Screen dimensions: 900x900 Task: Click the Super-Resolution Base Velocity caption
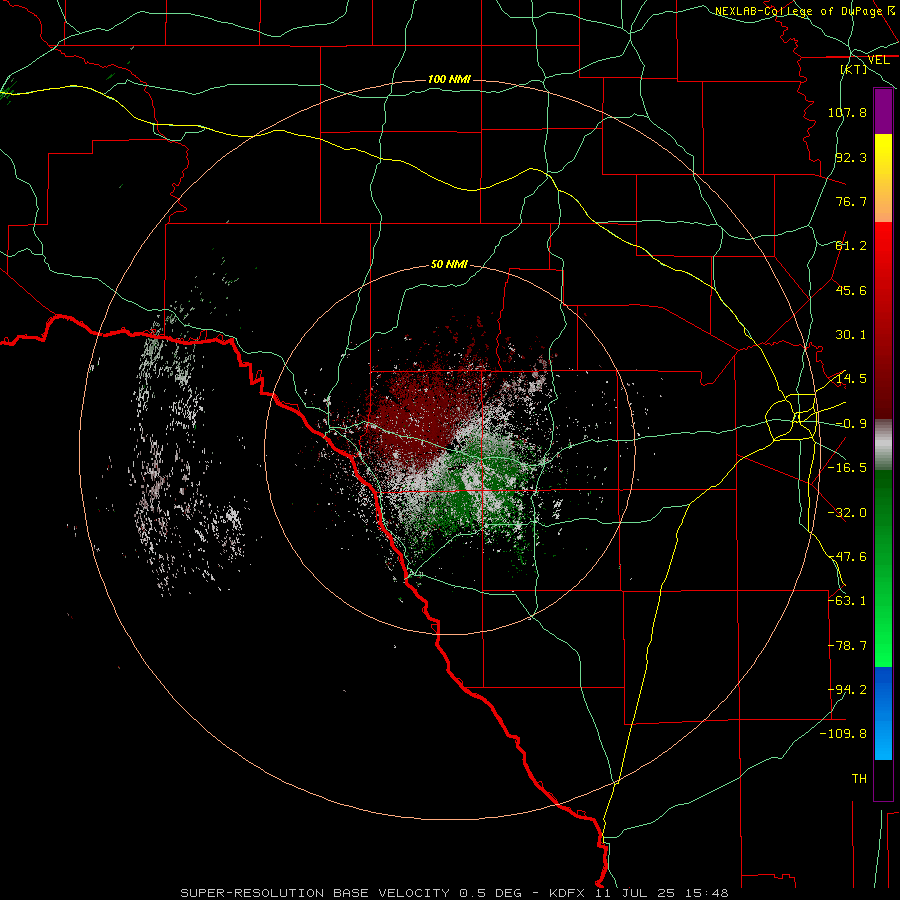coord(455,893)
